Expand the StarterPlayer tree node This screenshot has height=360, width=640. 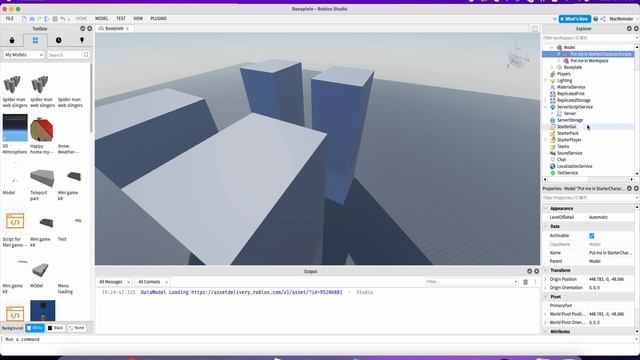pos(546,140)
